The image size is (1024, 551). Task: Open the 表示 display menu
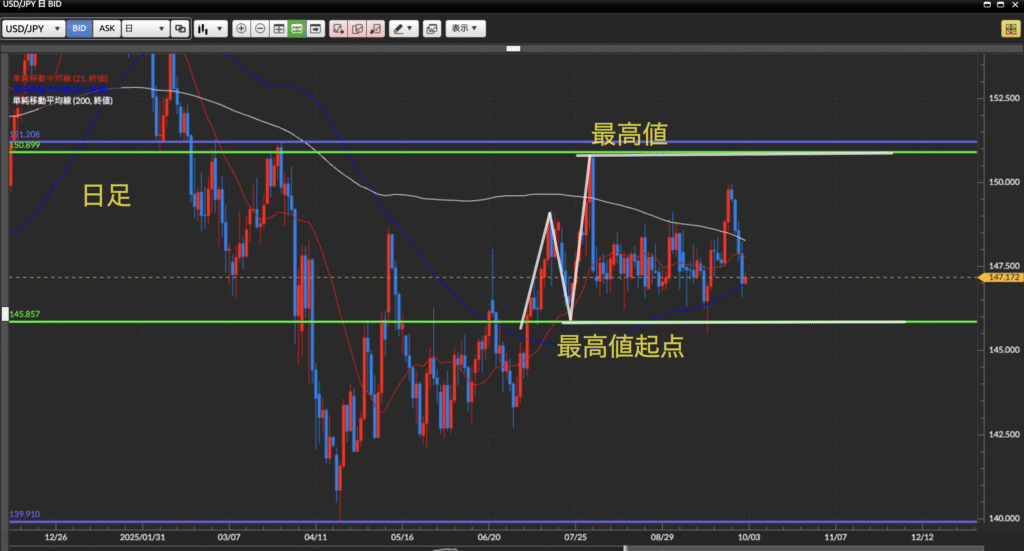click(465, 29)
